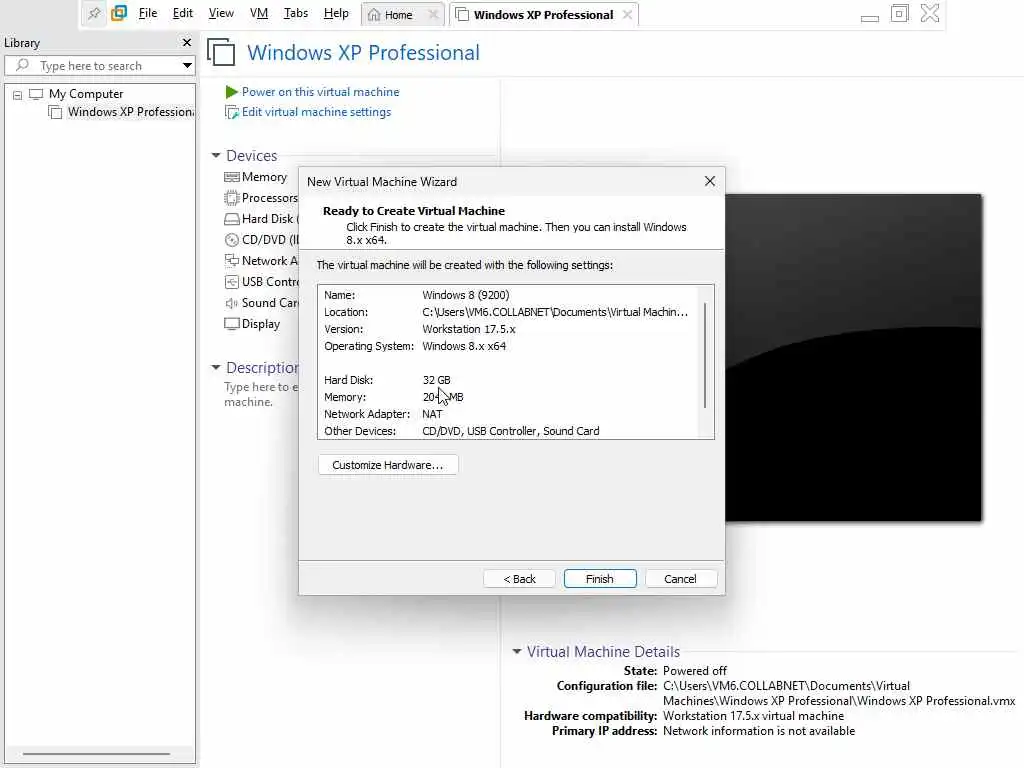The width and height of the screenshot is (1024, 768).
Task: Click the wizard Location path value
Action: click(x=555, y=312)
